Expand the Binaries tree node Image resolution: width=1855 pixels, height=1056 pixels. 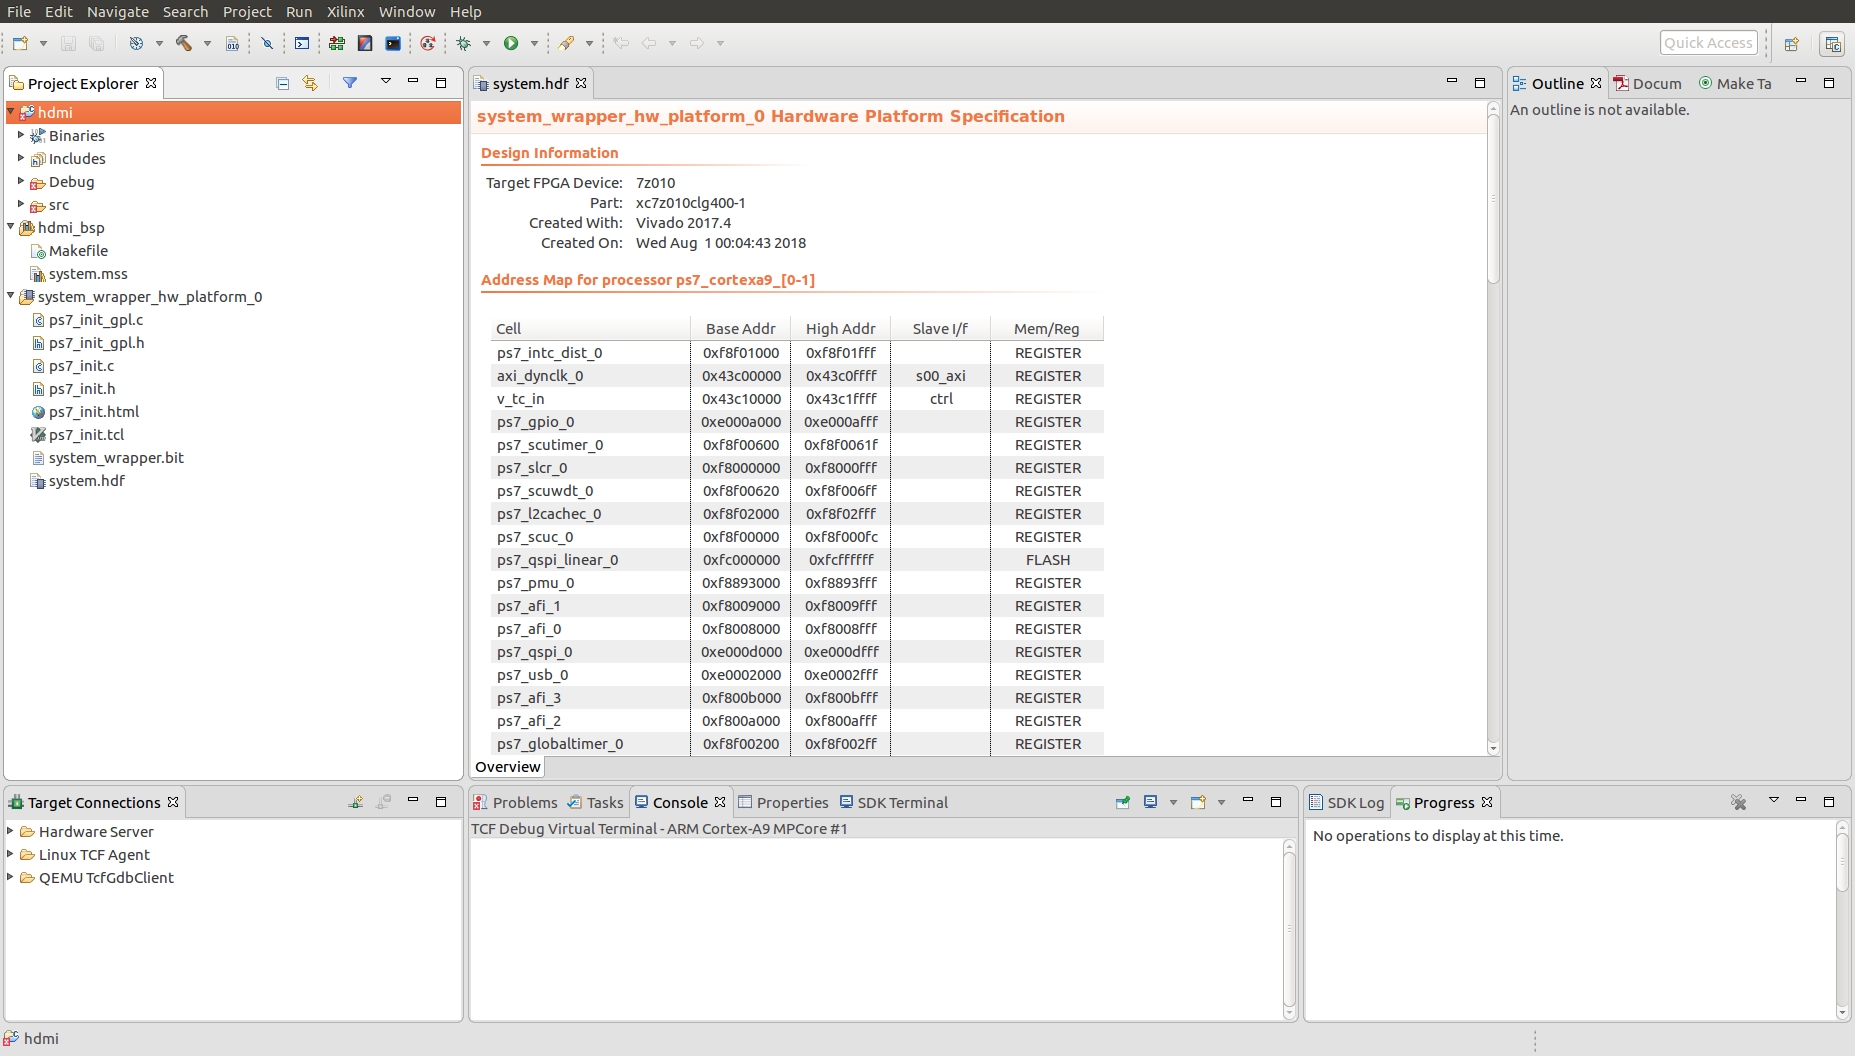pos(21,135)
